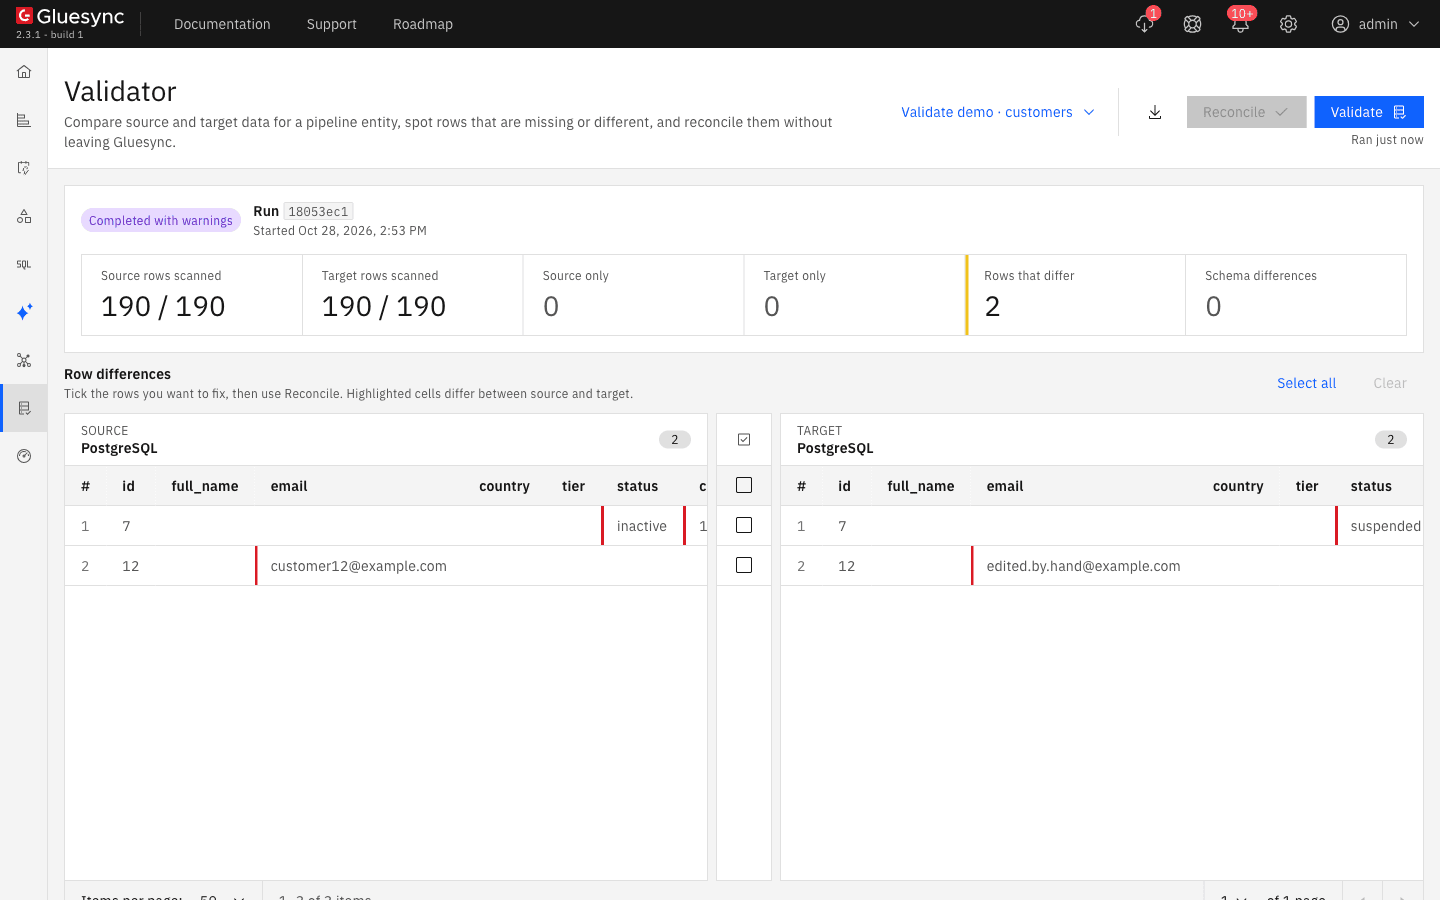Screen dimensions: 1440x900
Task: Click the target cell edited.by.hand@example.com
Action: click(1083, 566)
